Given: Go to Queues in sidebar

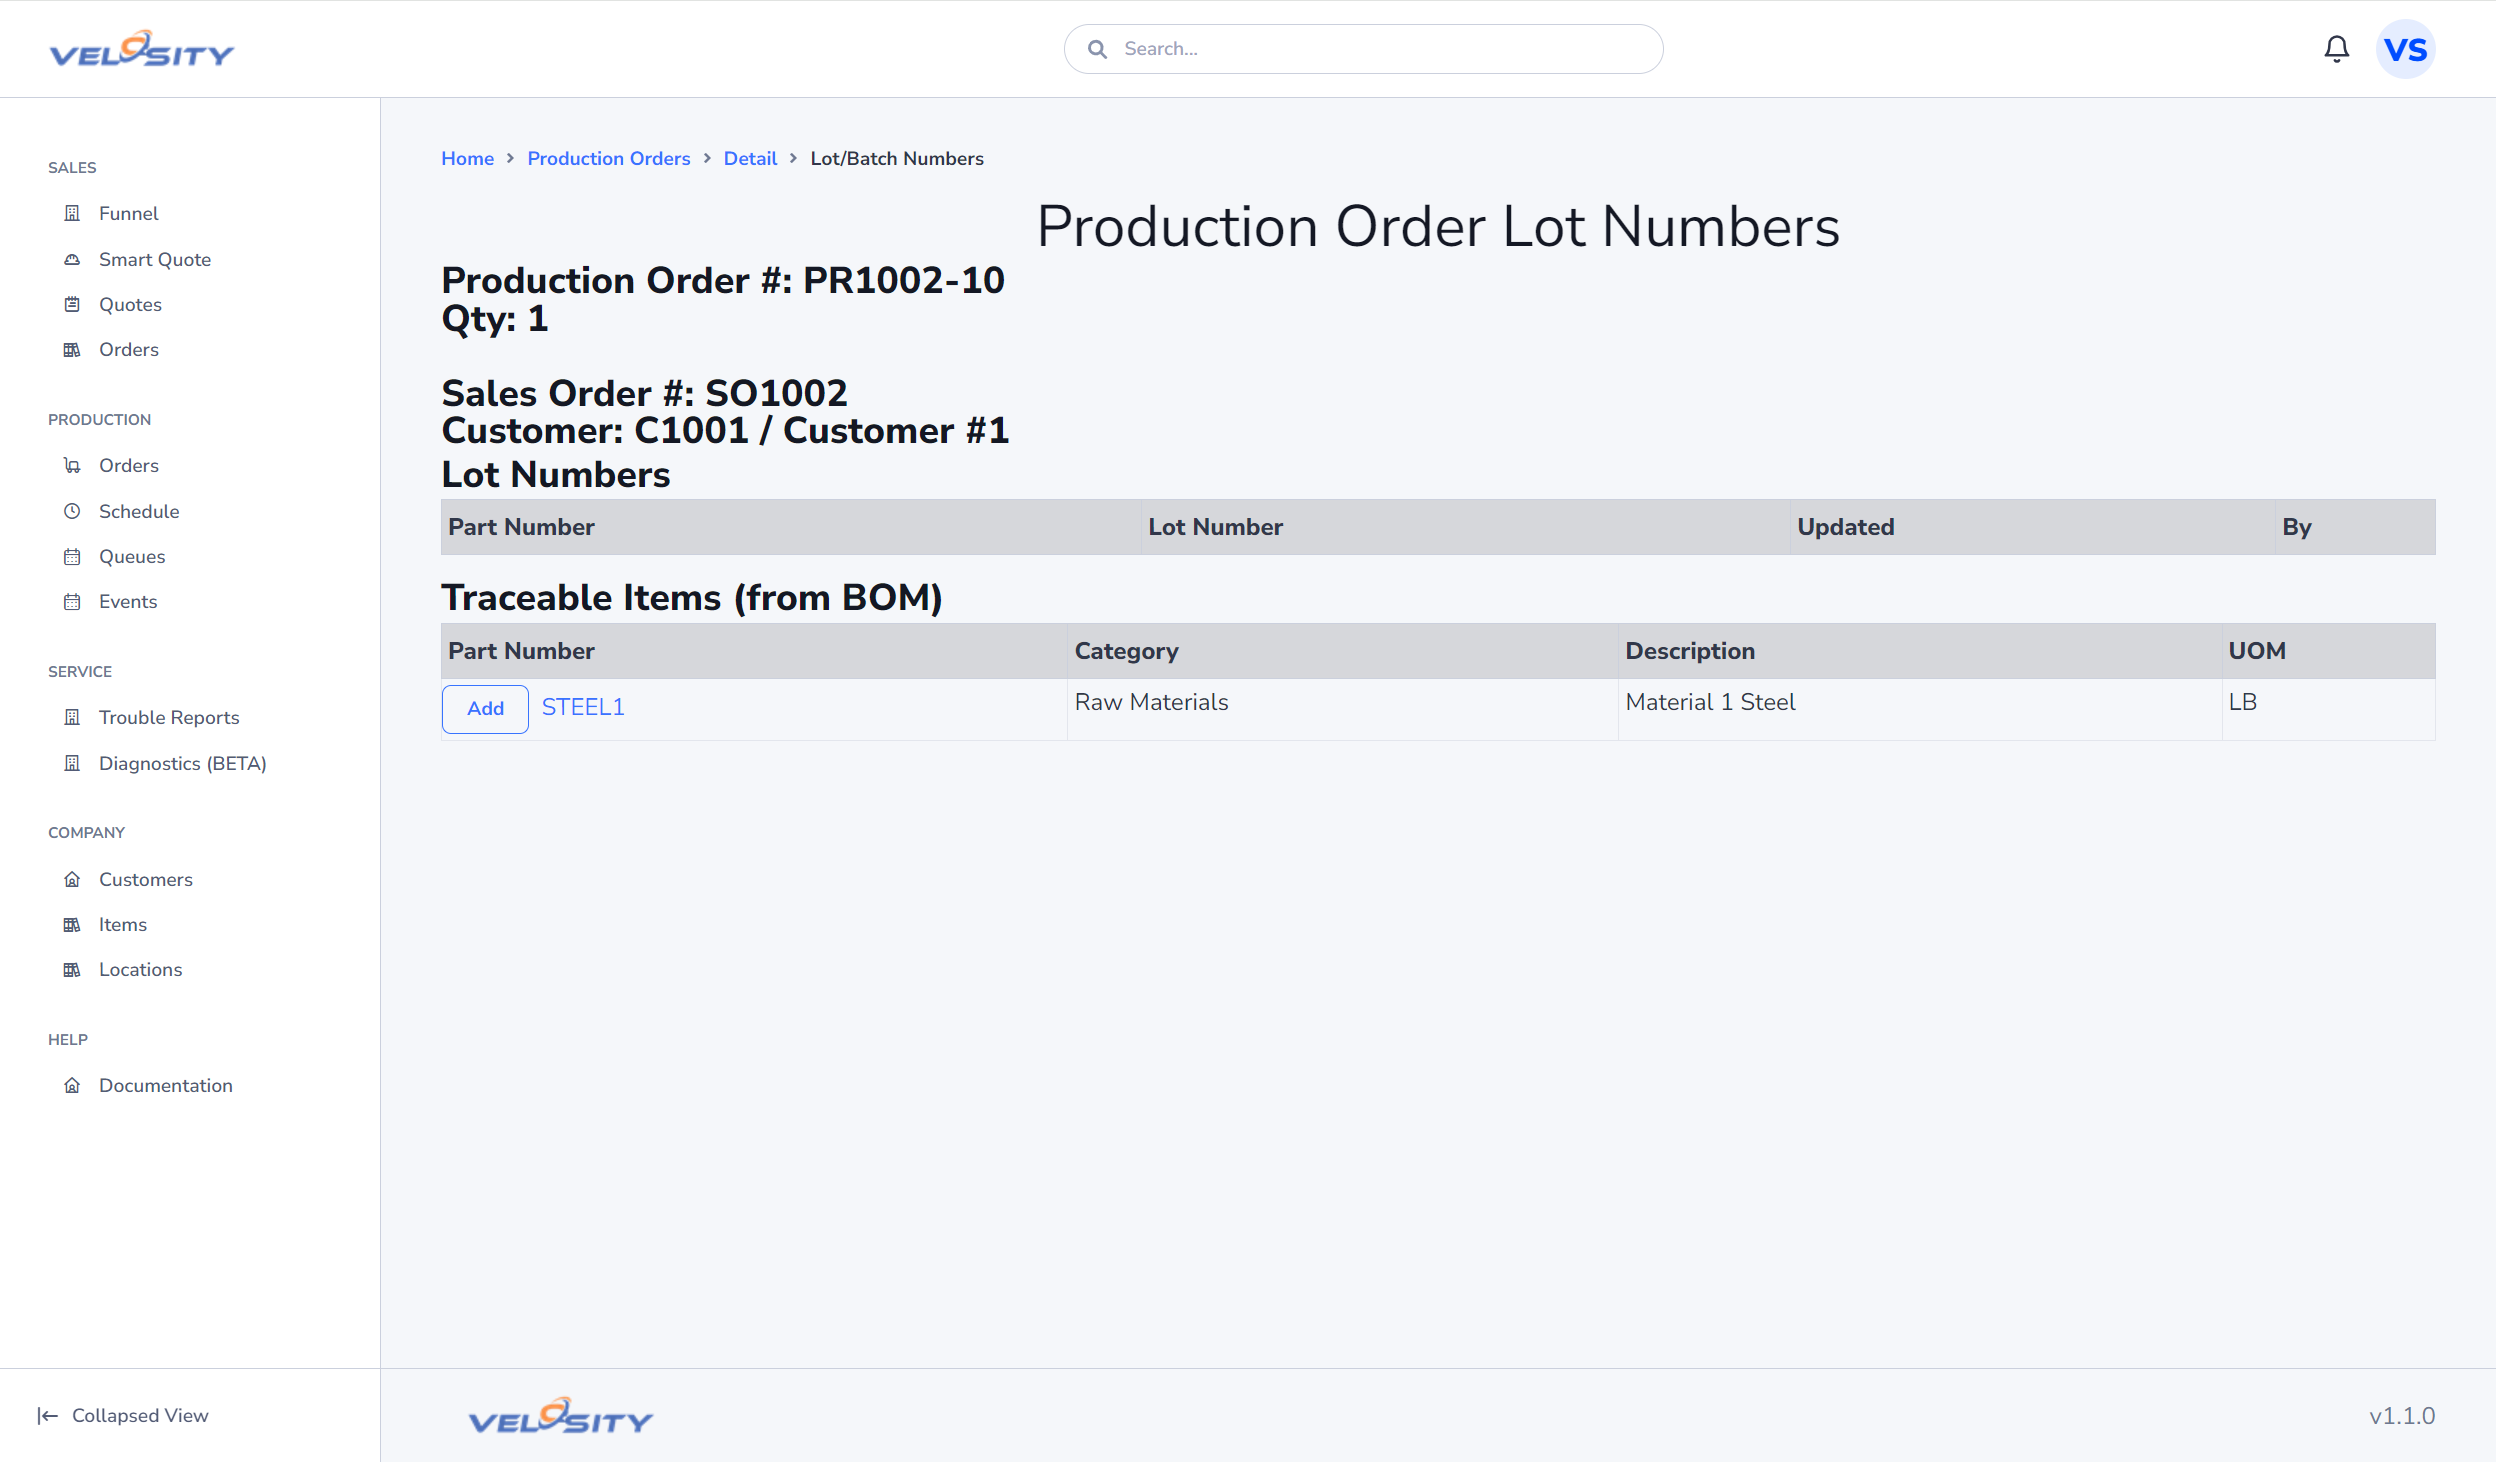Looking at the screenshot, I should point(132,556).
